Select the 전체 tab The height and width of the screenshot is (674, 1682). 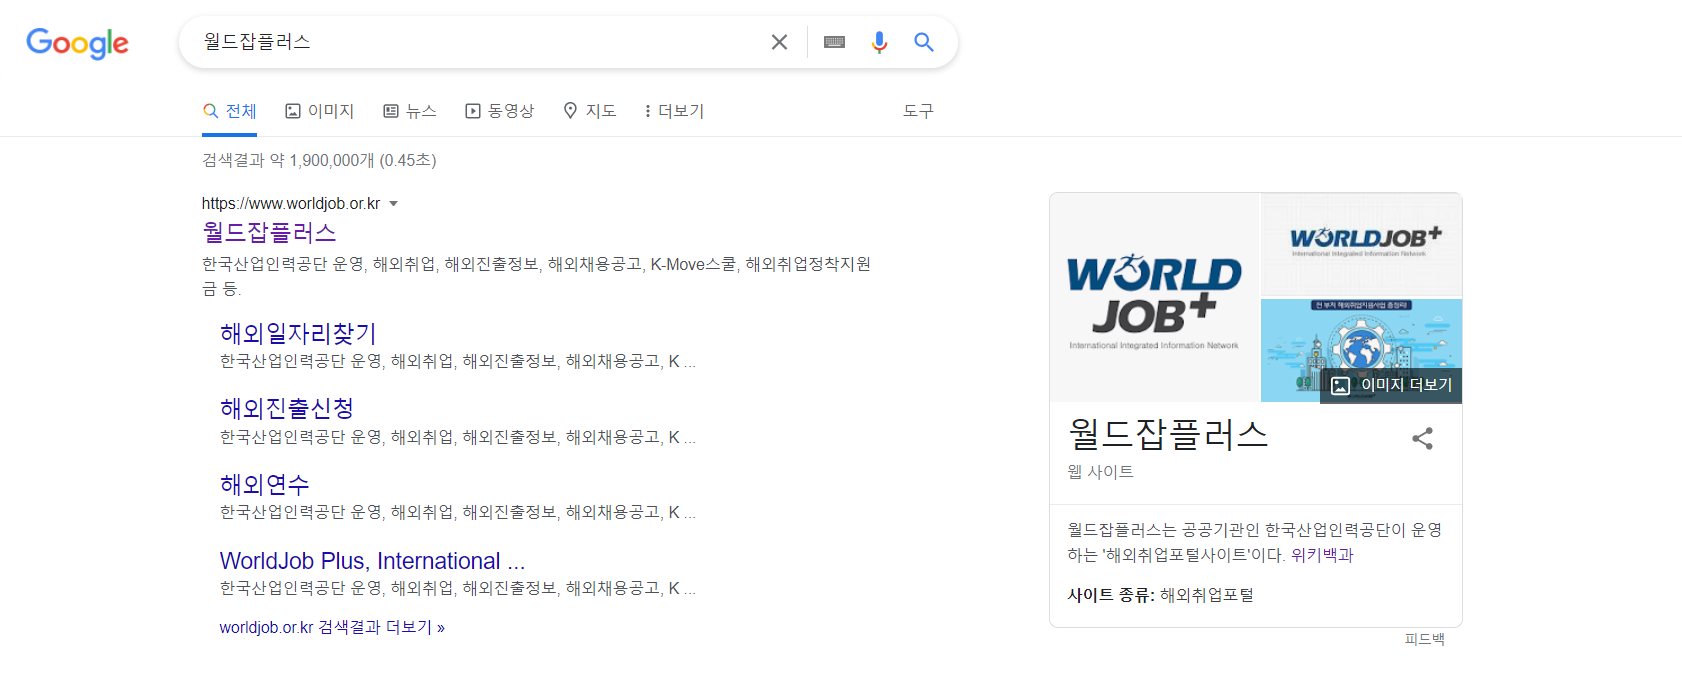coord(230,111)
